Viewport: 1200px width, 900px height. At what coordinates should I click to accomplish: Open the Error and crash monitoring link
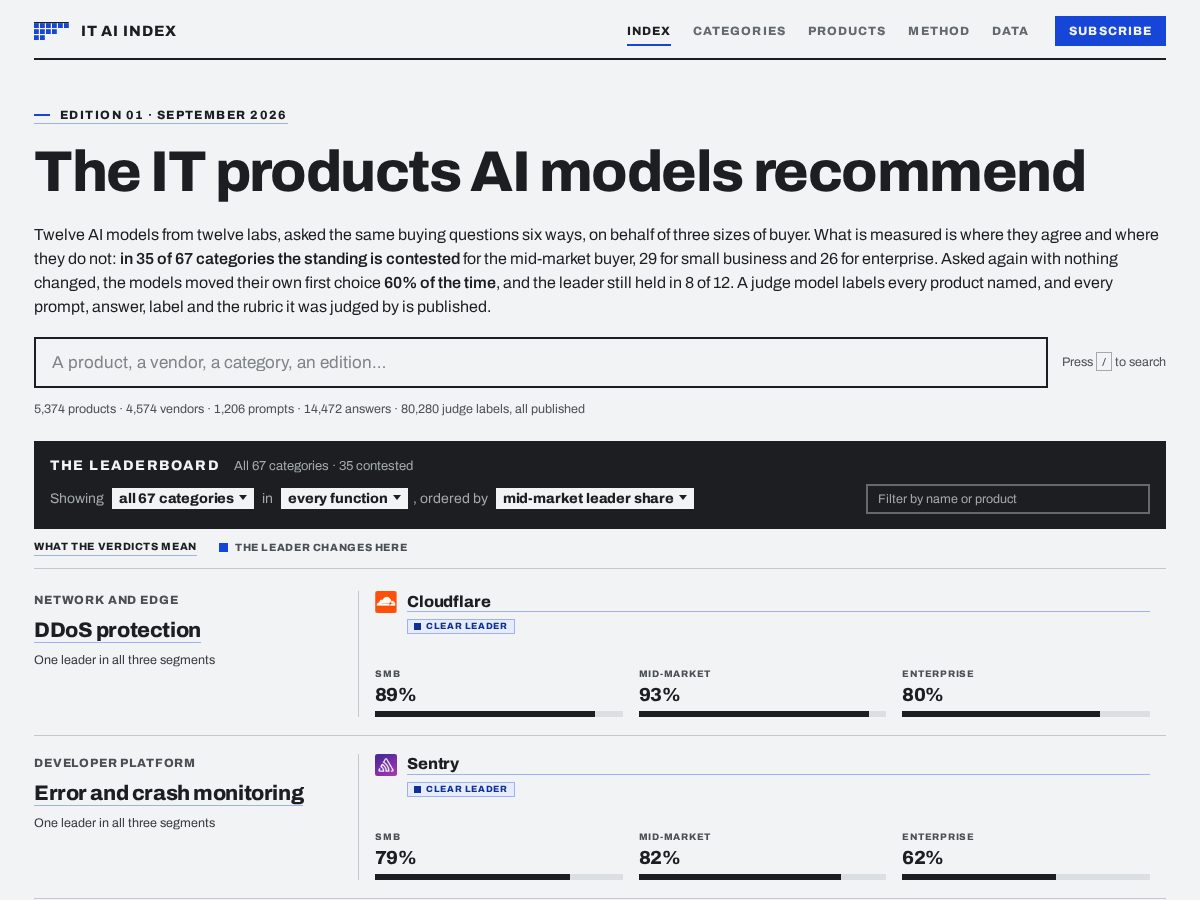169,793
